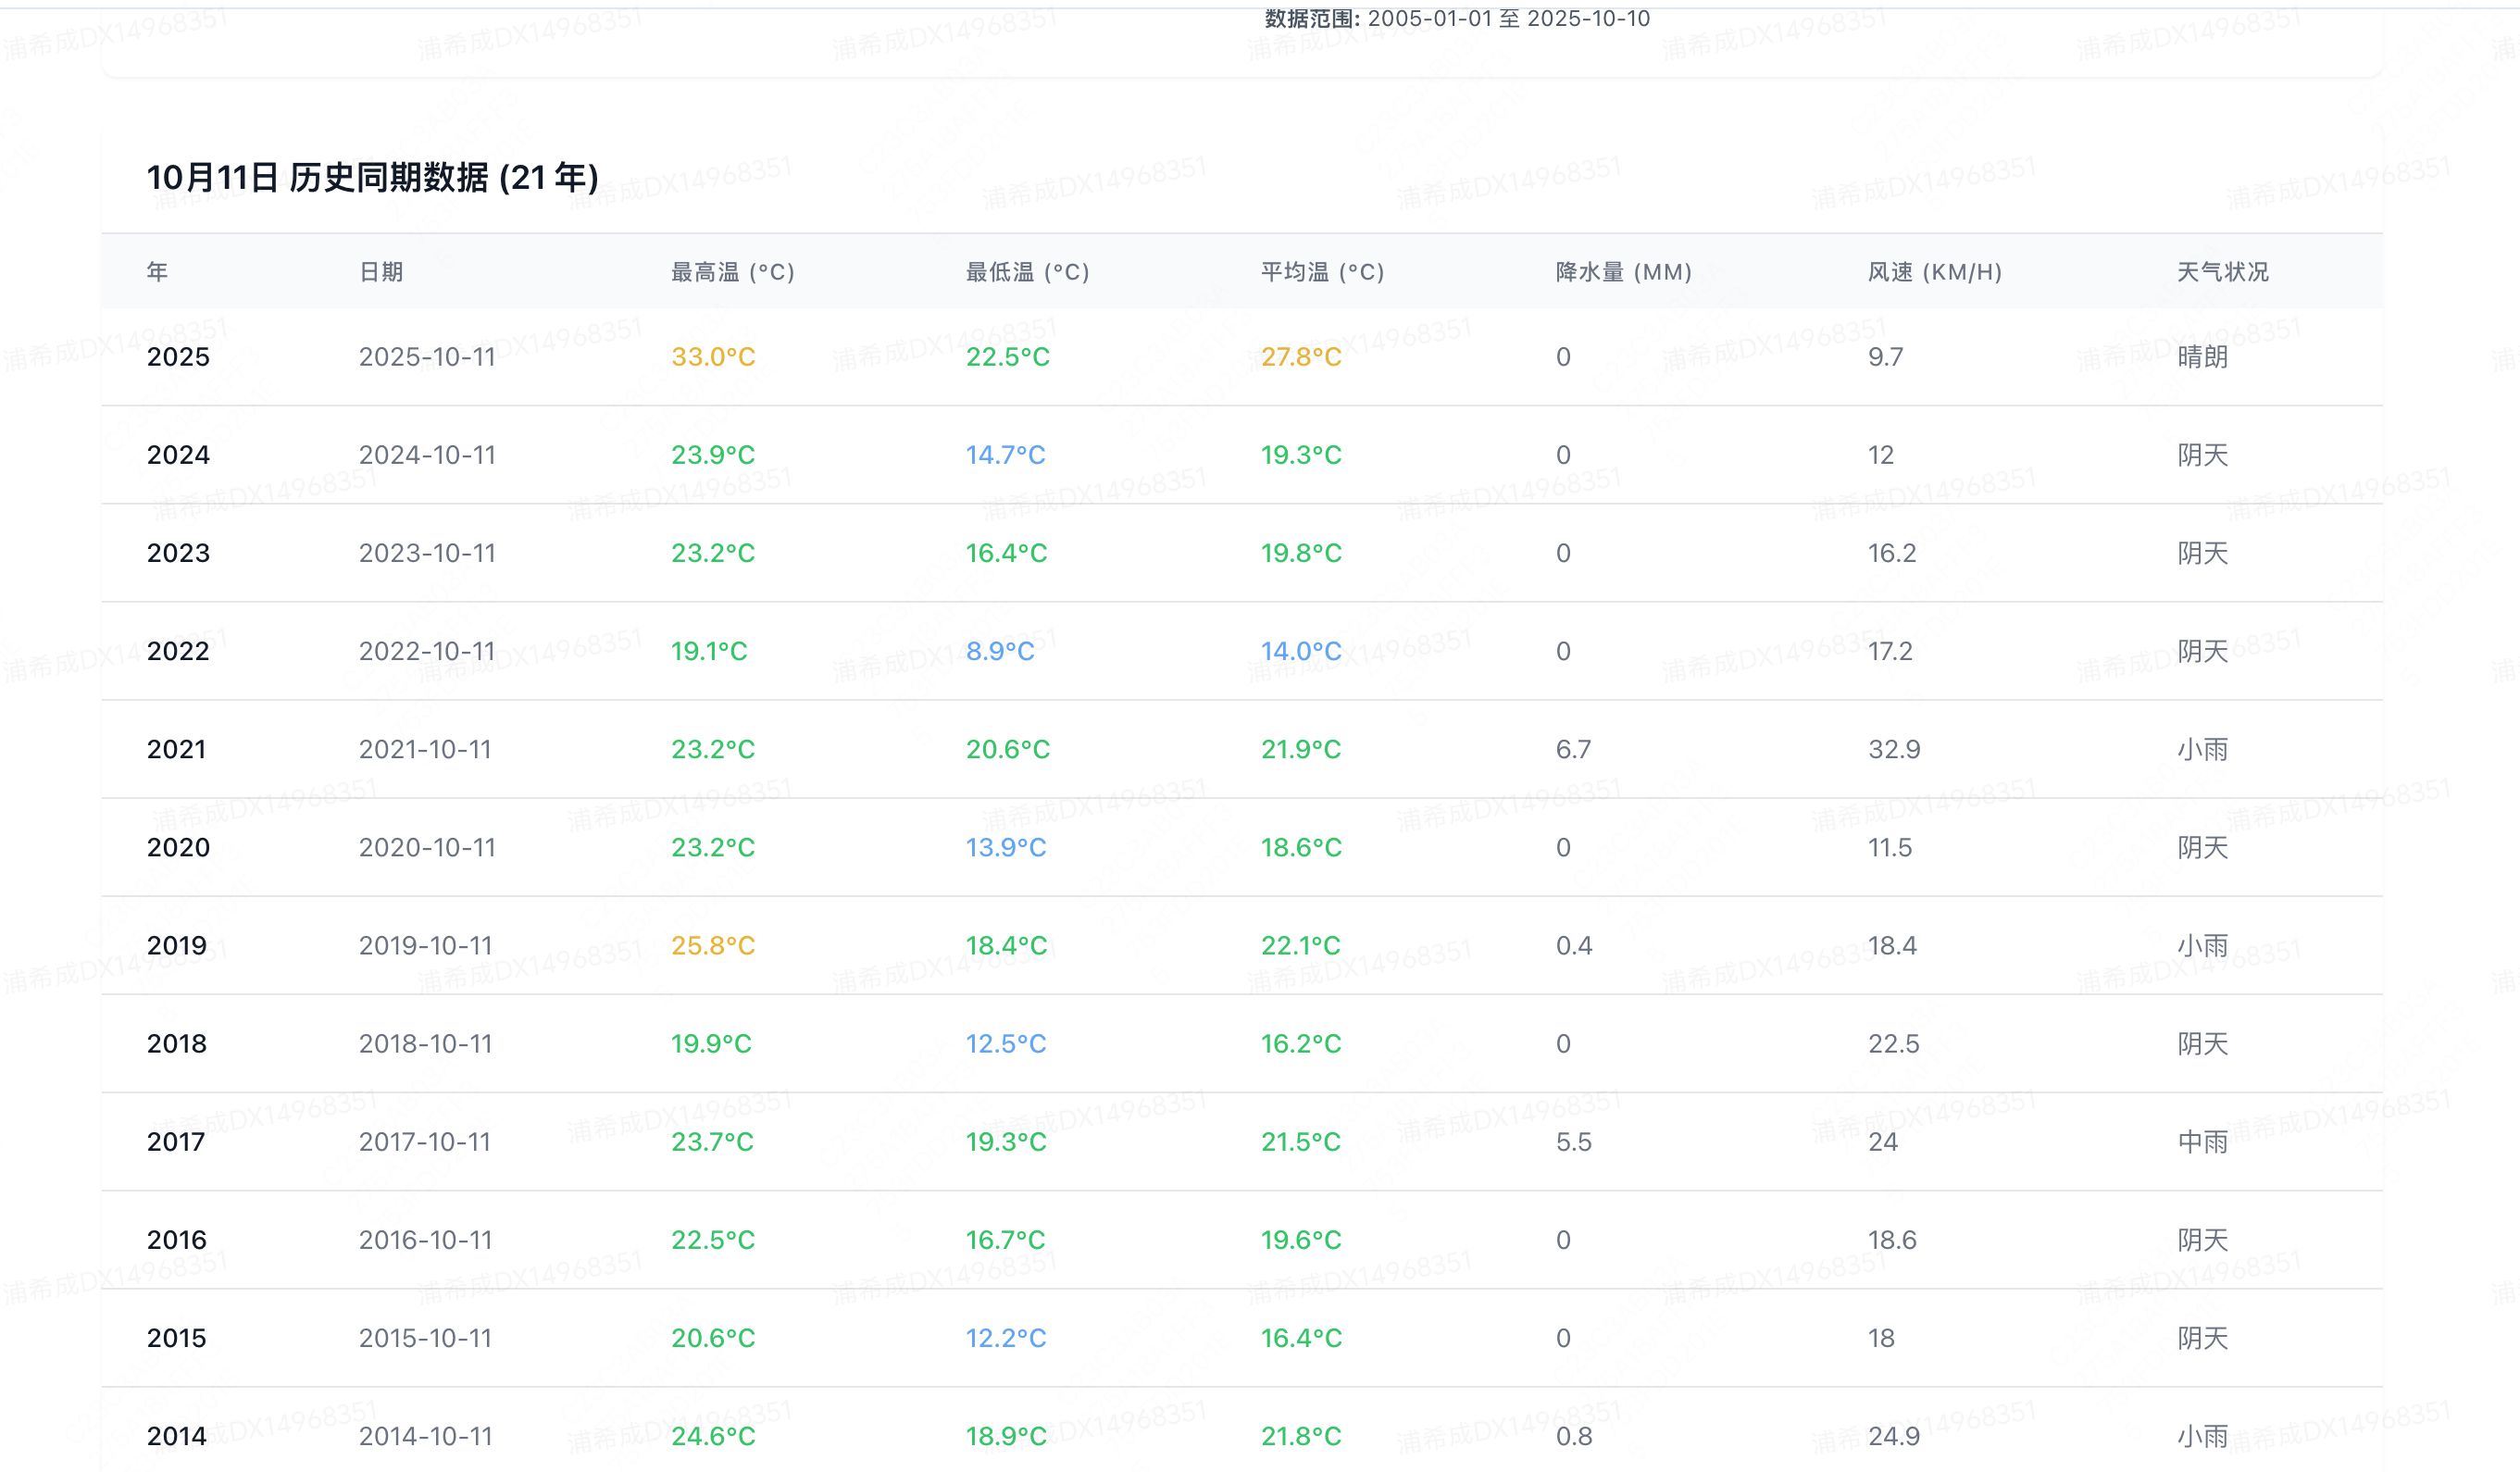Click the 日期 column header
Image resolution: width=2520 pixels, height=1472 pixels.
click(x=381, y=272)
